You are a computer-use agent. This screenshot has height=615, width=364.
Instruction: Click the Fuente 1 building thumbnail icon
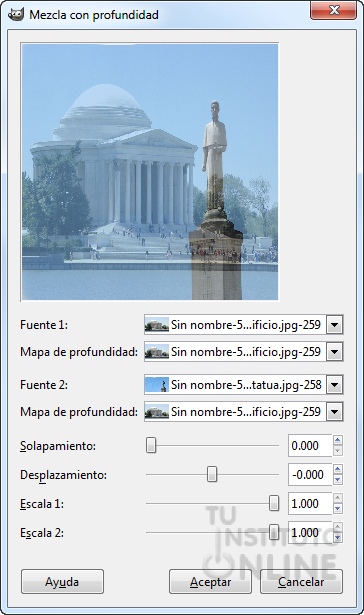click(x=157, y=325)
